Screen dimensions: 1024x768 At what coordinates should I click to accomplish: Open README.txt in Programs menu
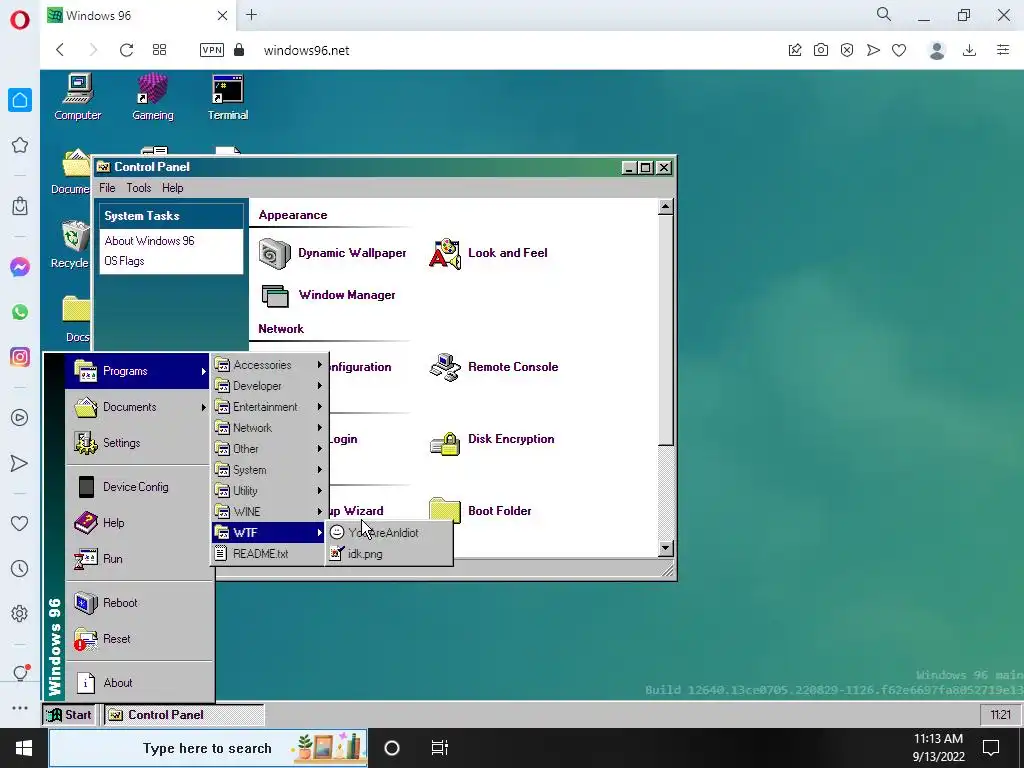pyautogui.click(x=269, y=554)
